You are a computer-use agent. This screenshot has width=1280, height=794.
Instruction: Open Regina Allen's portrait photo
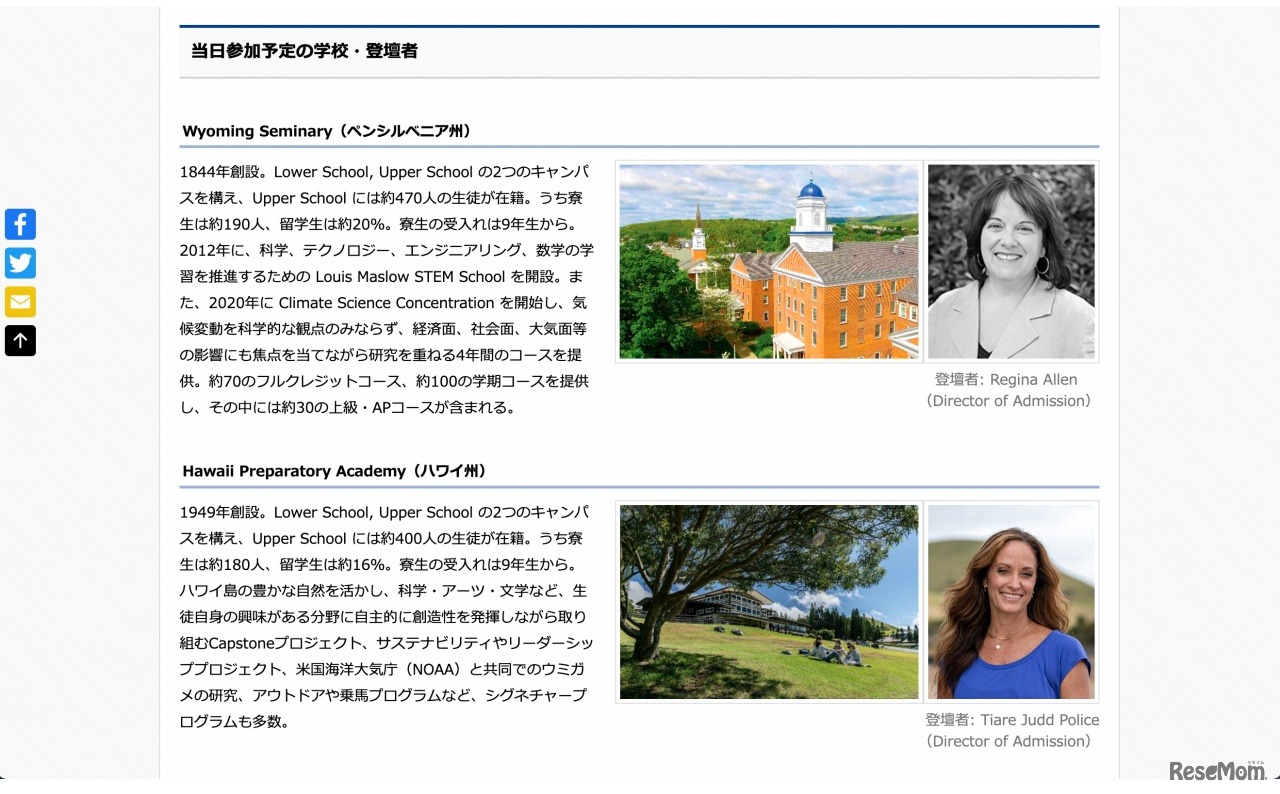(1011, 262)
